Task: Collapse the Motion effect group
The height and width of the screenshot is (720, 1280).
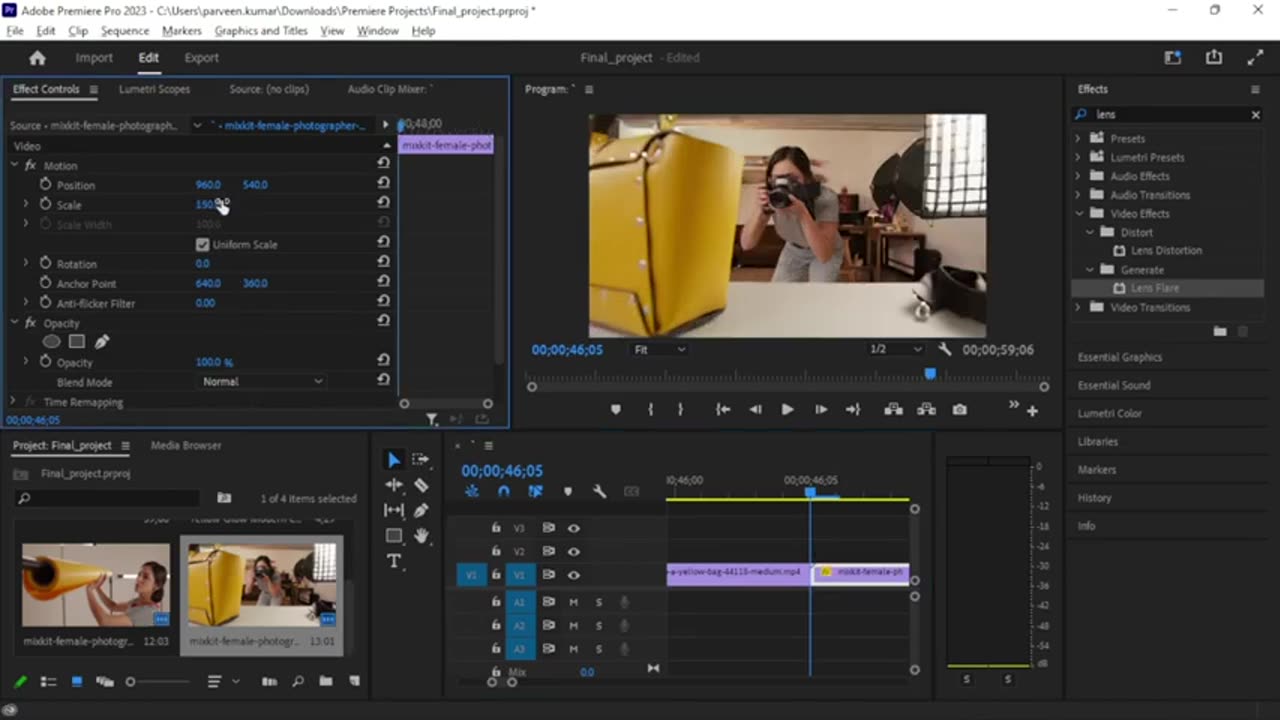Action: point(14,165)
